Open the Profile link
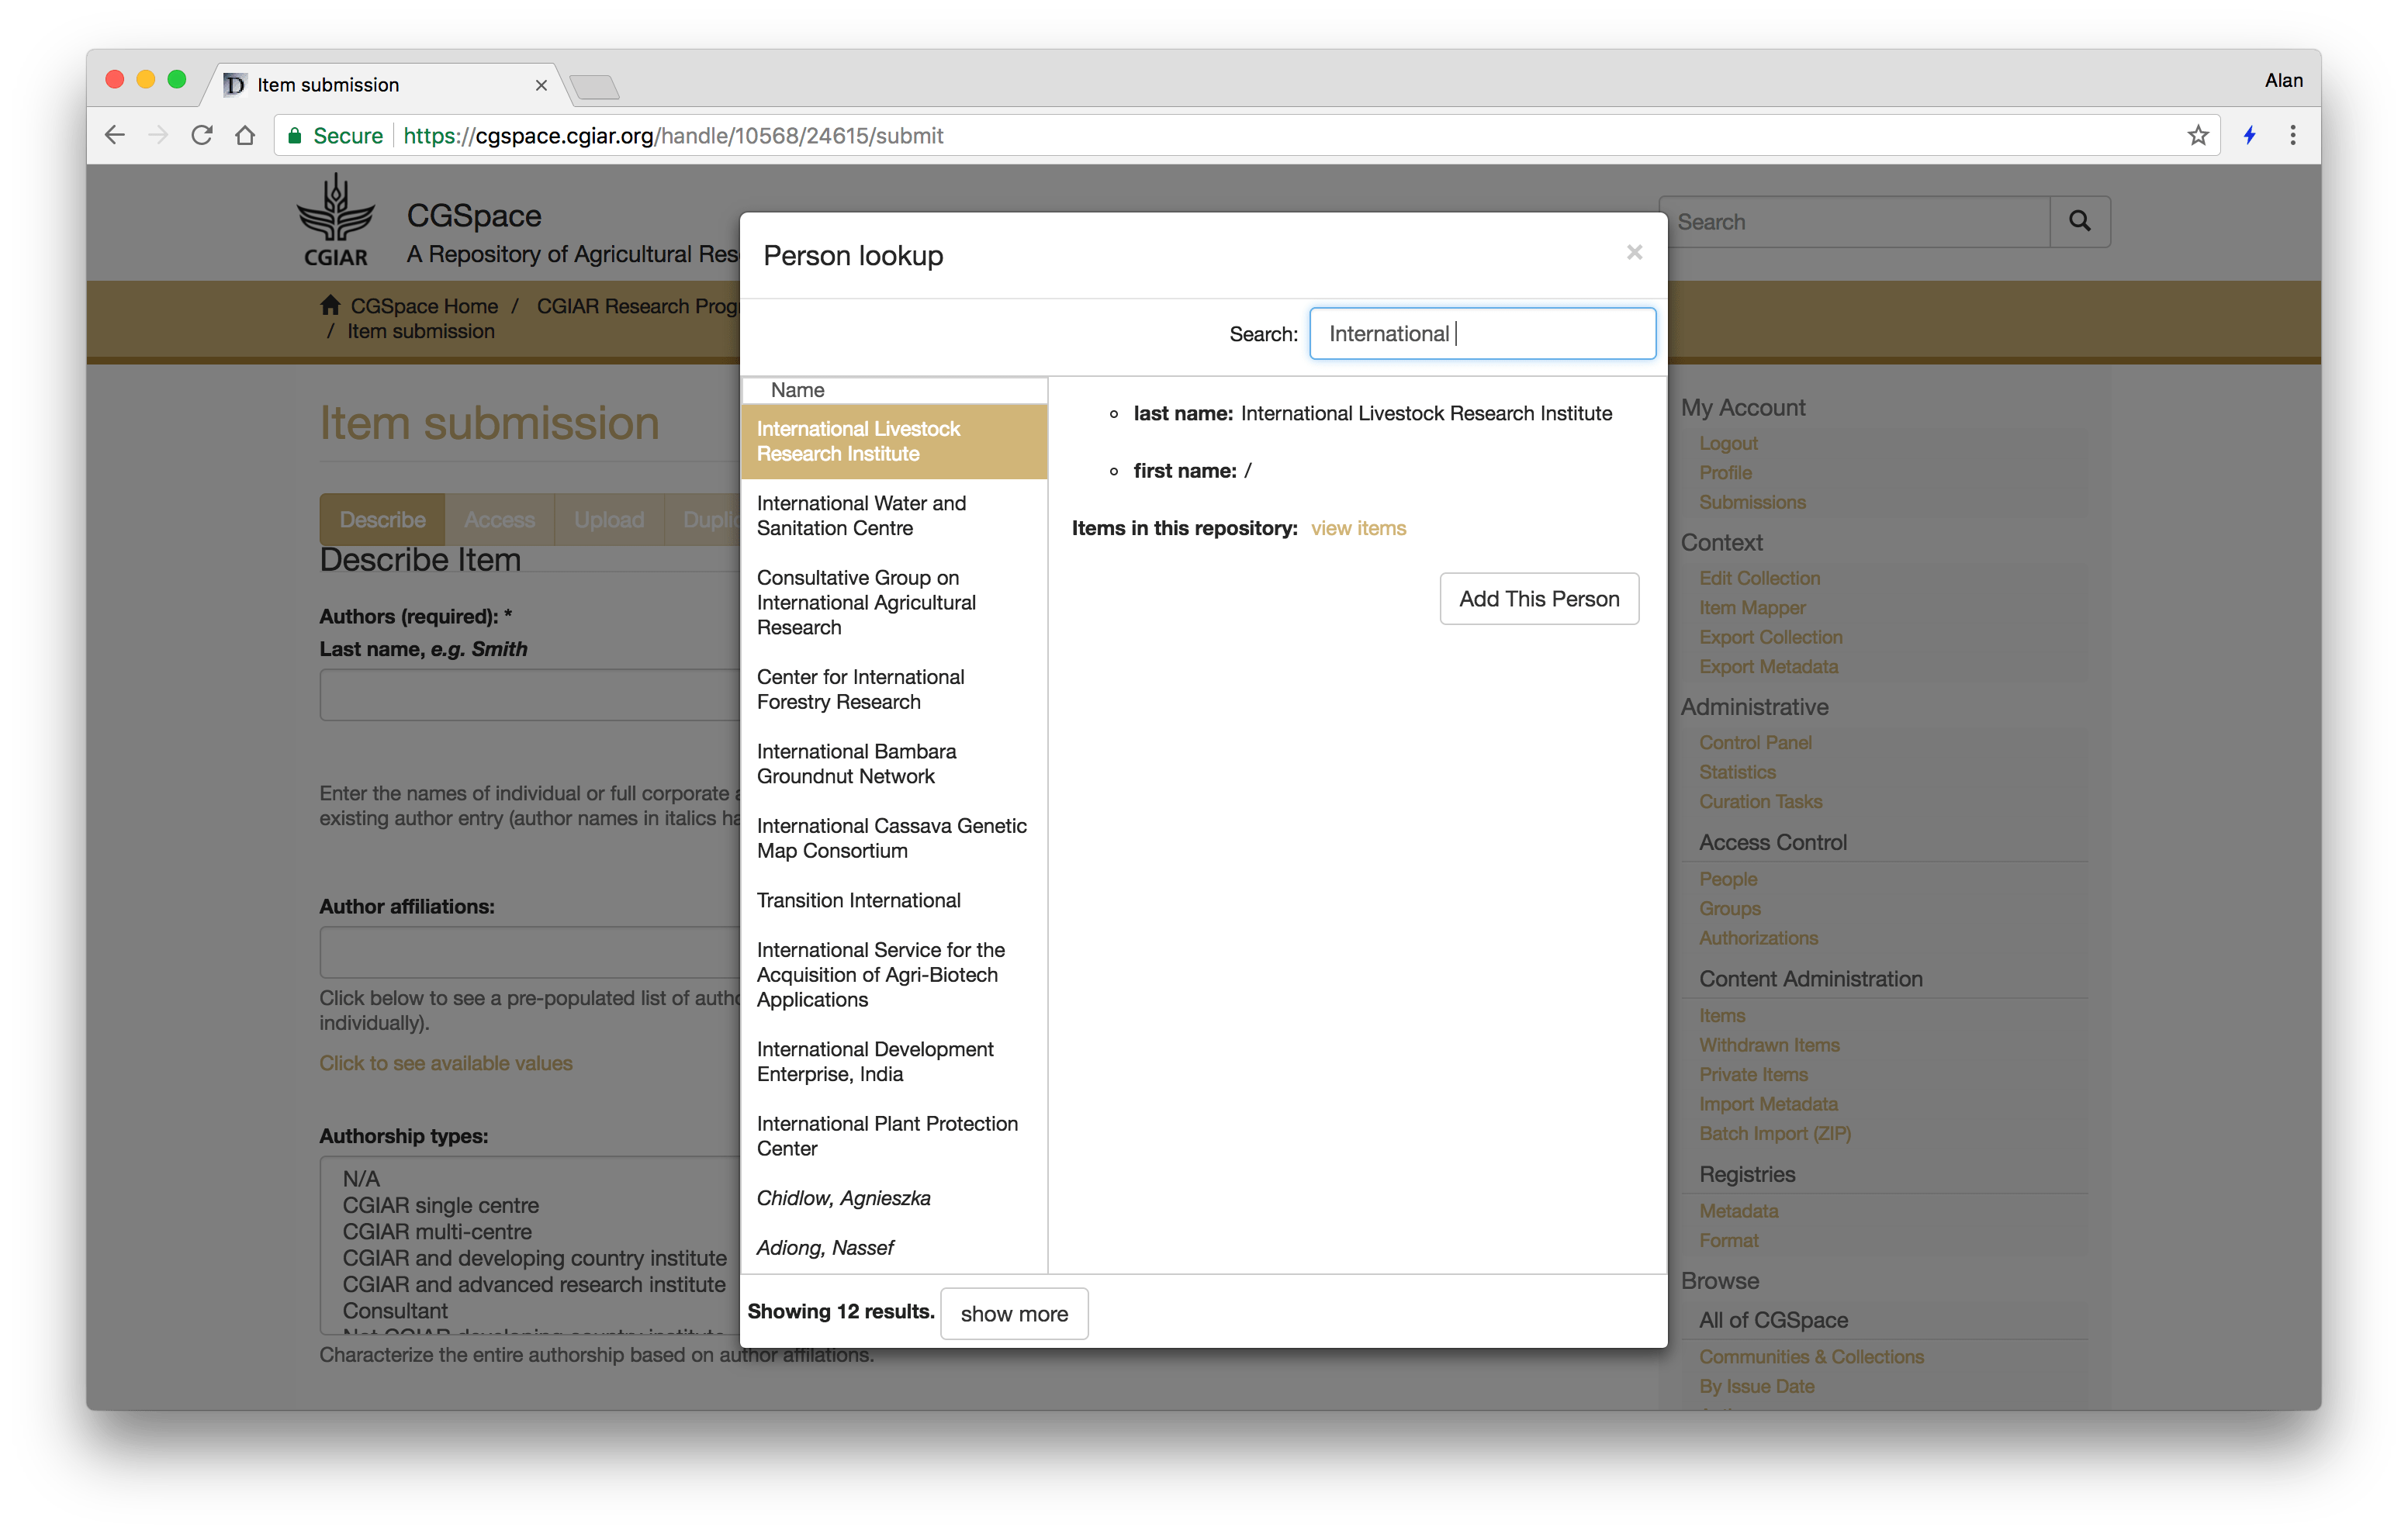 click(1725, 472)
